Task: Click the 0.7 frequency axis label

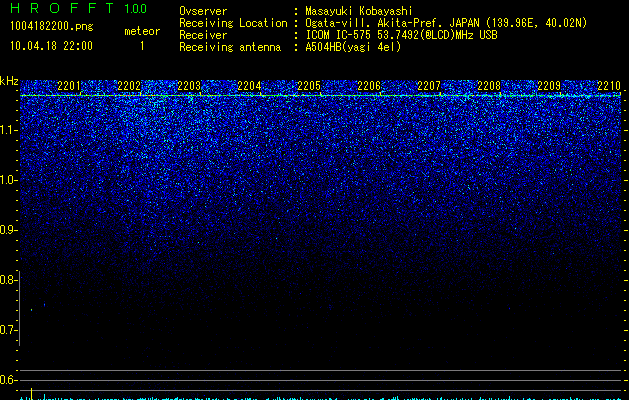Action: point(7,330)
